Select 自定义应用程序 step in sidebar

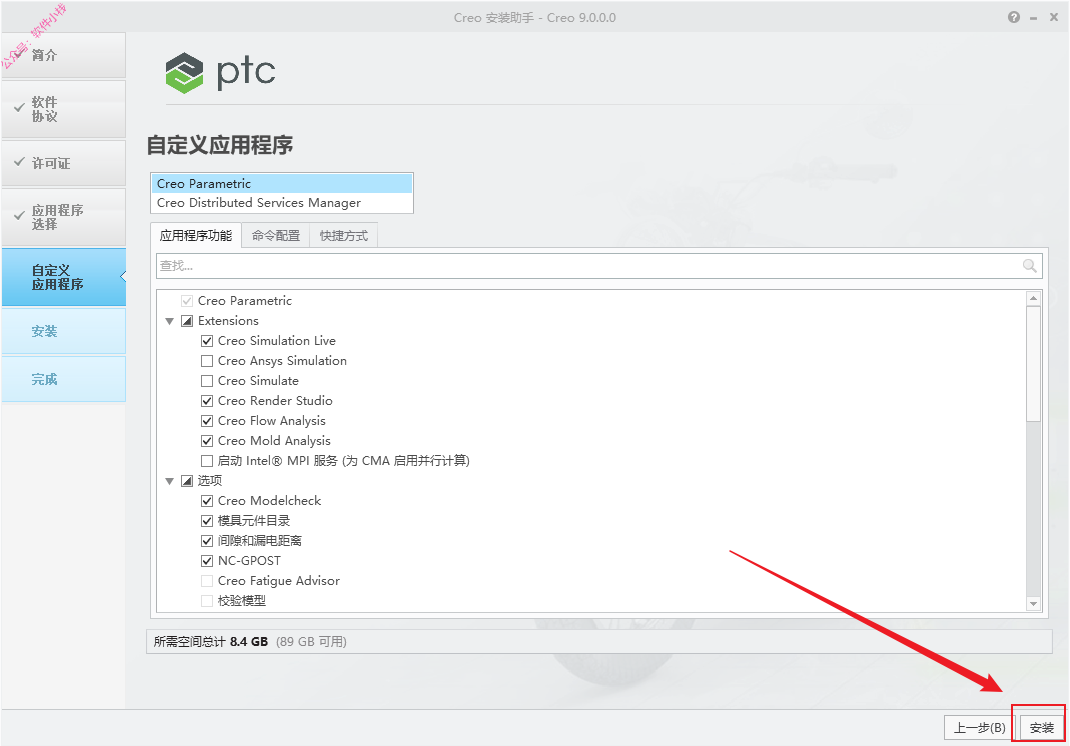[x=63, y=277]
